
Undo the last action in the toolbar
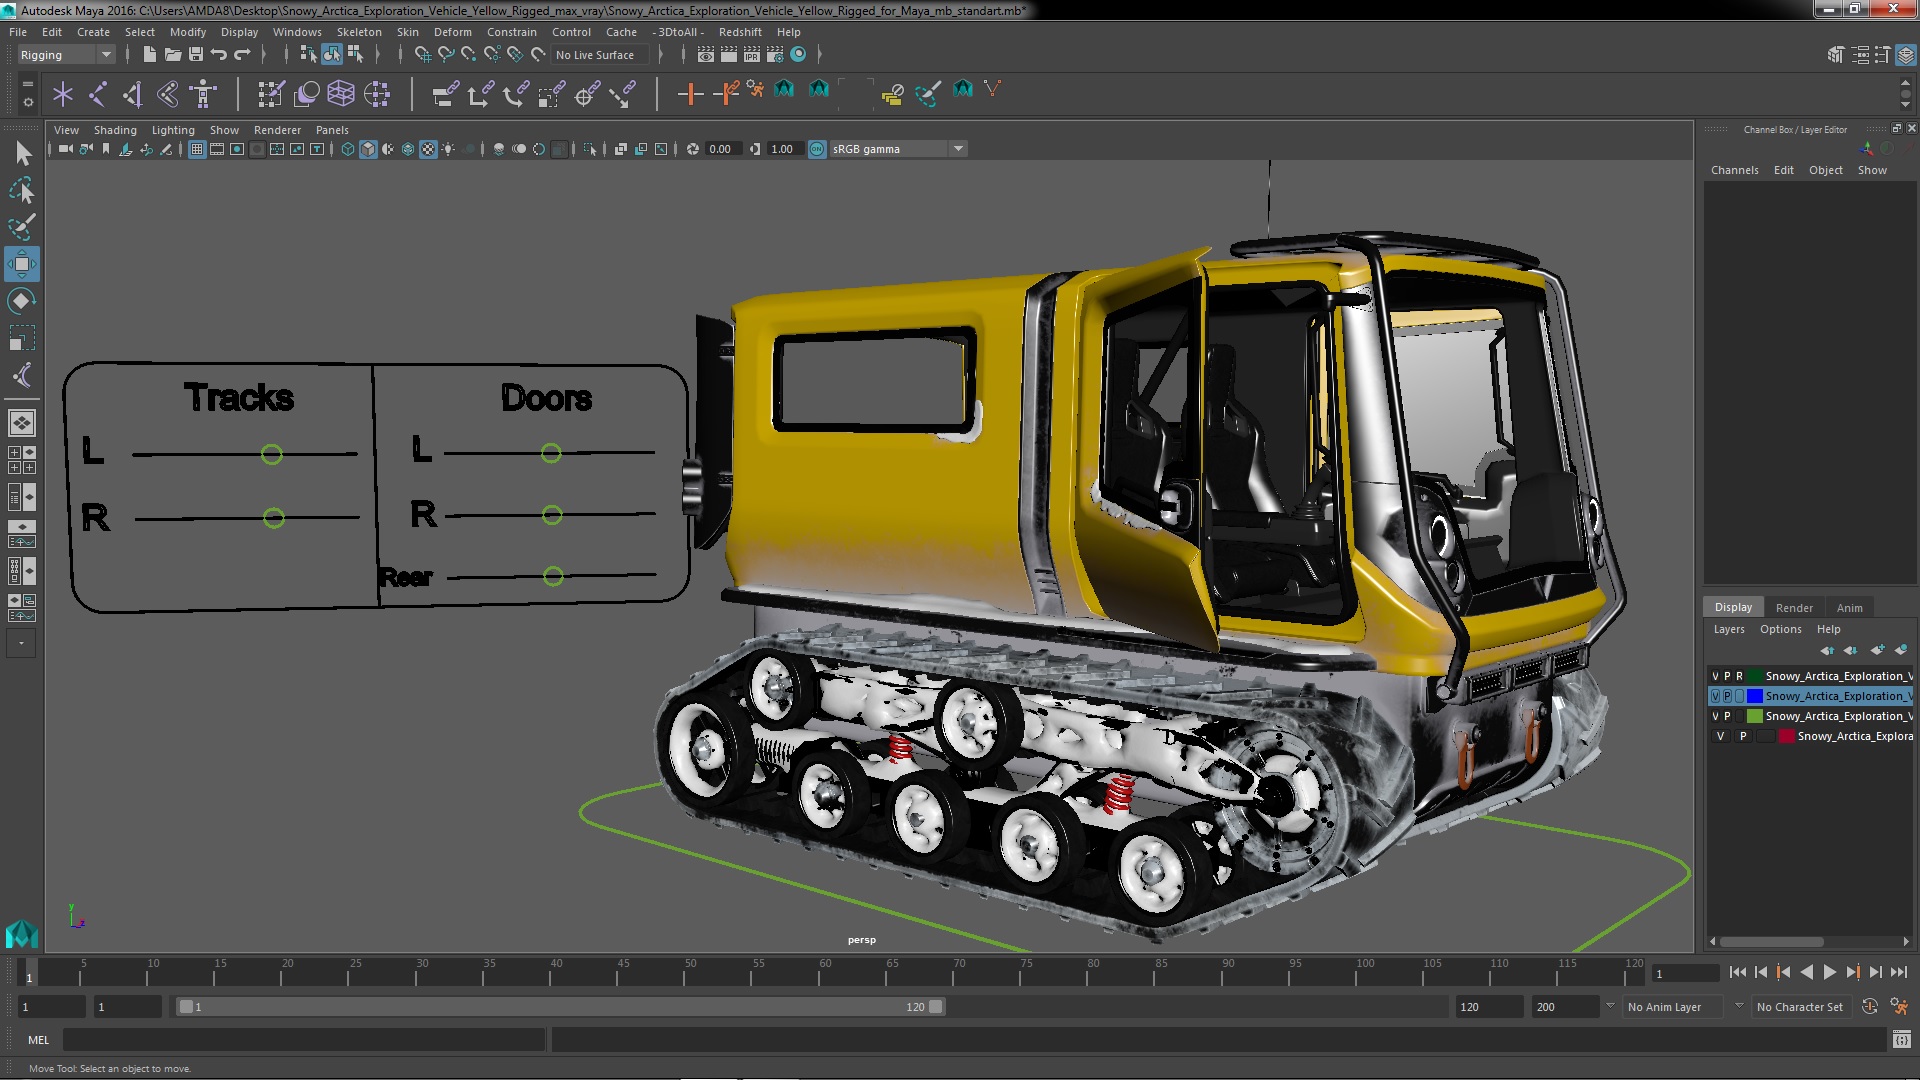[x=218, y=54]
